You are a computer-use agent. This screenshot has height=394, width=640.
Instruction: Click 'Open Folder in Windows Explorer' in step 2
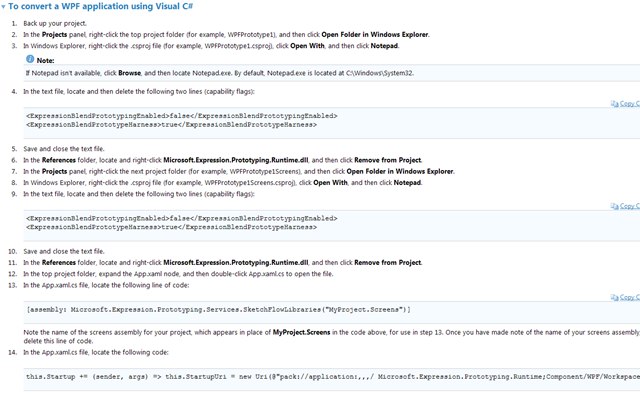(375, 35)
